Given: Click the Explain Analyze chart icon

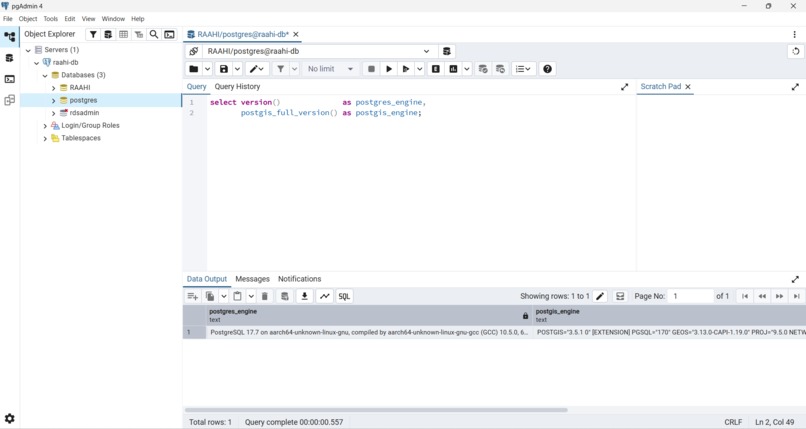Looking at the screenshot, I should click(453, 69).
